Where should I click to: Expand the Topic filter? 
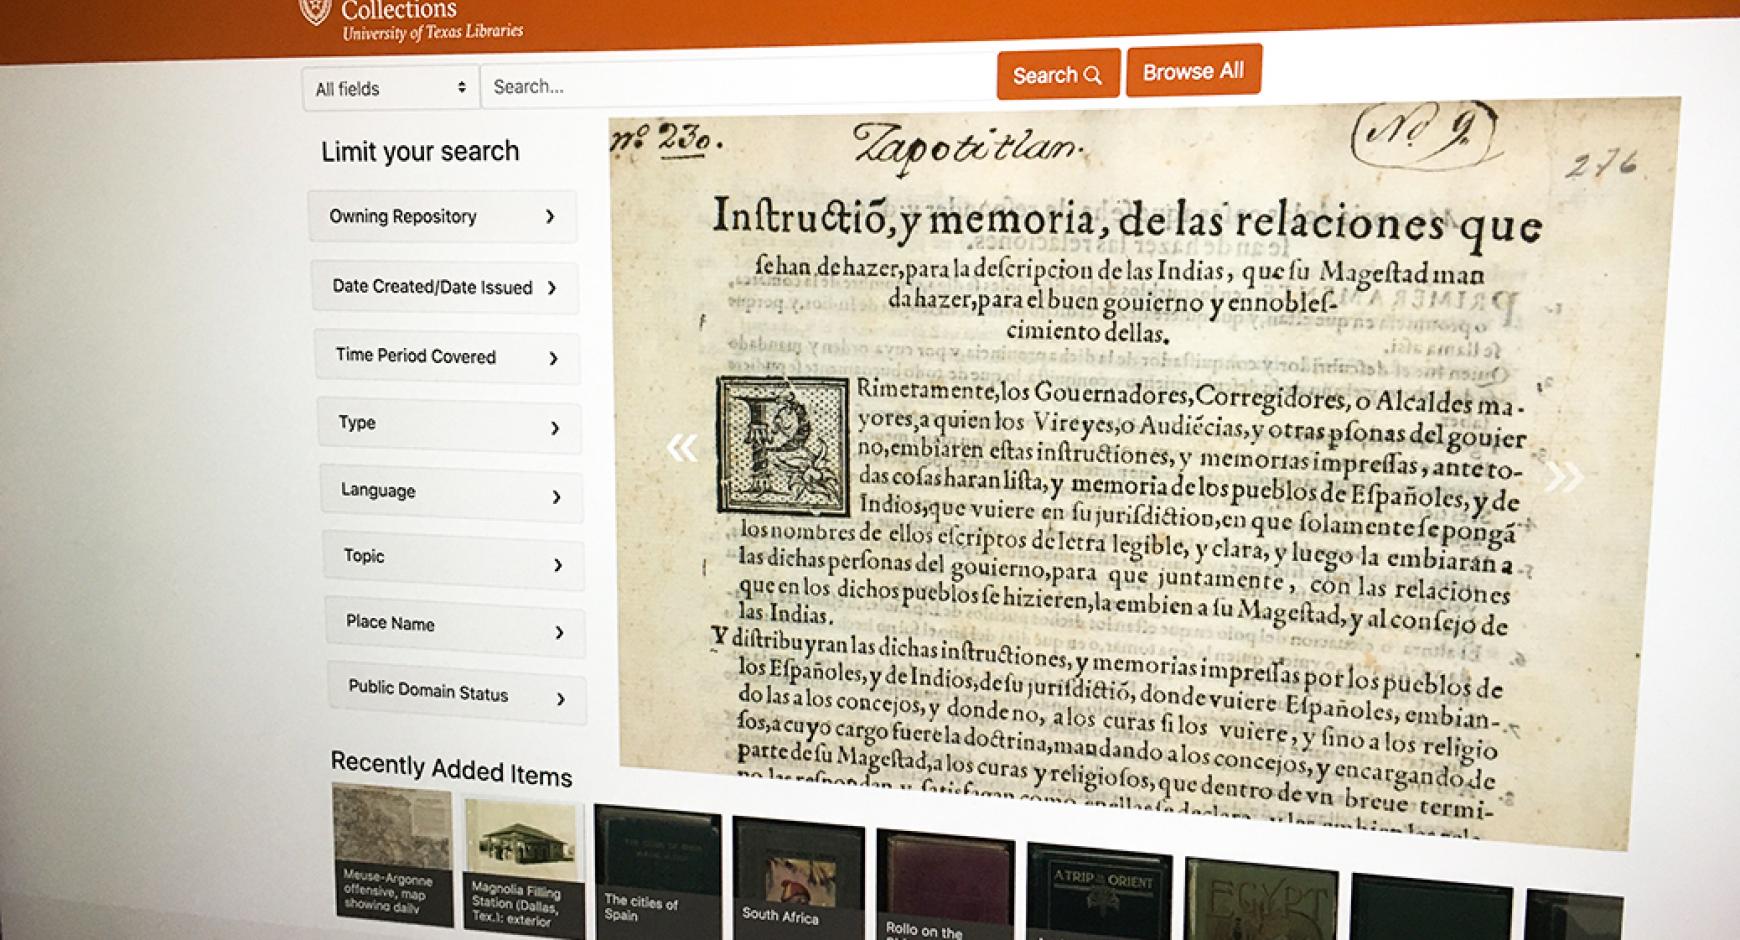(454, 560)
